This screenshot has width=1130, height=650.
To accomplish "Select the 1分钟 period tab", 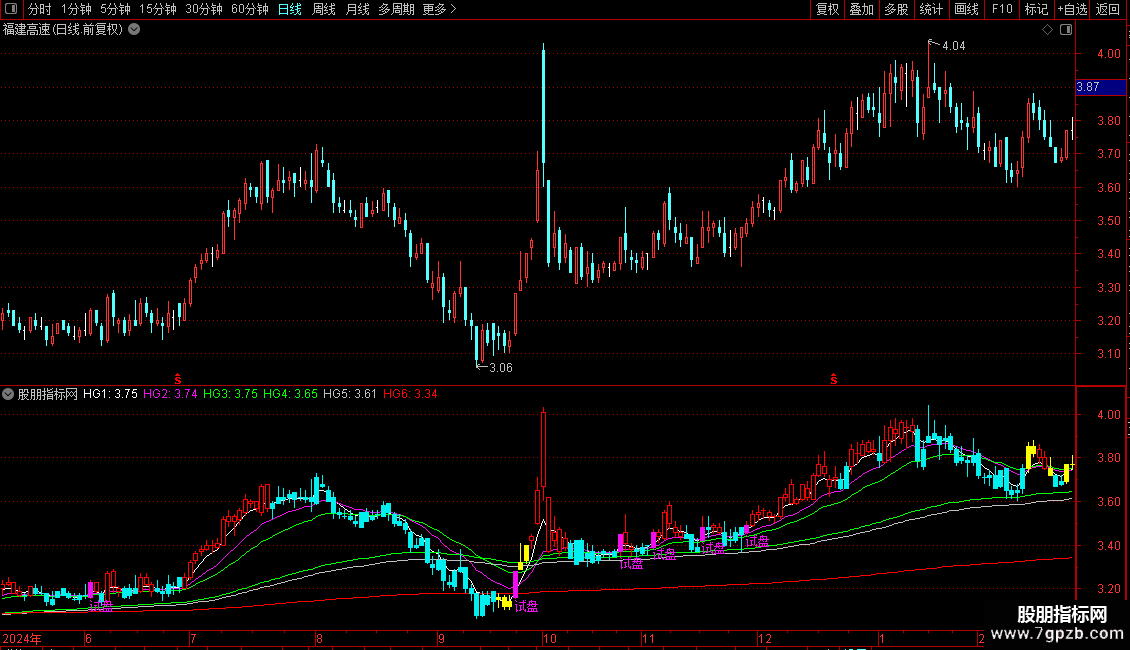I will point(76,9).
